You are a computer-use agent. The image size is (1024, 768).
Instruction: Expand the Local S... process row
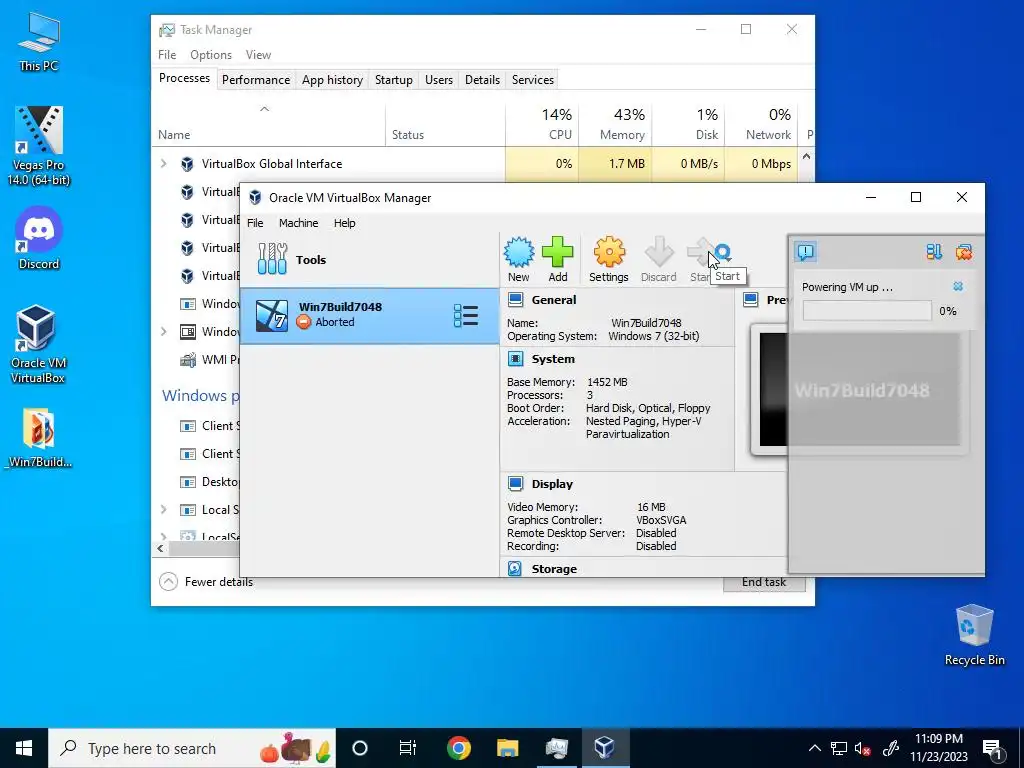pyautogui.click(x=164, y=509)
